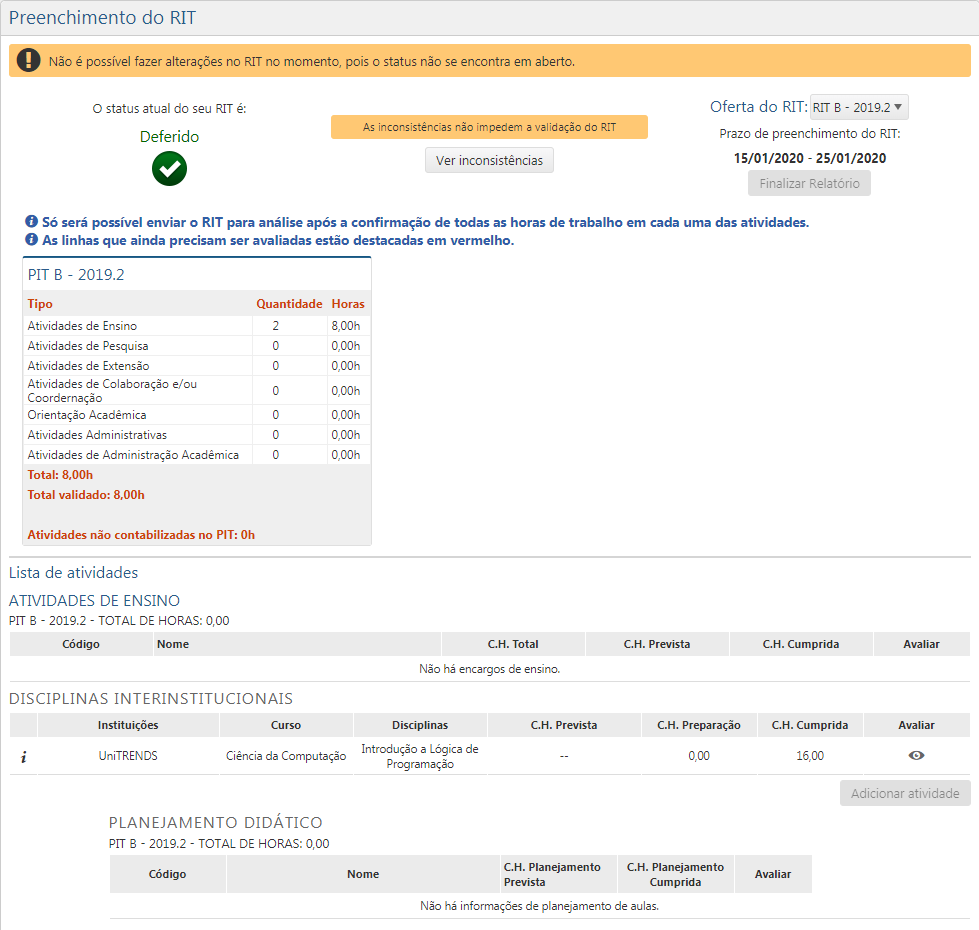This screenshot has height=930, width=979.
Task: Click the Instituições column header
Action: [x=128, y=725]
